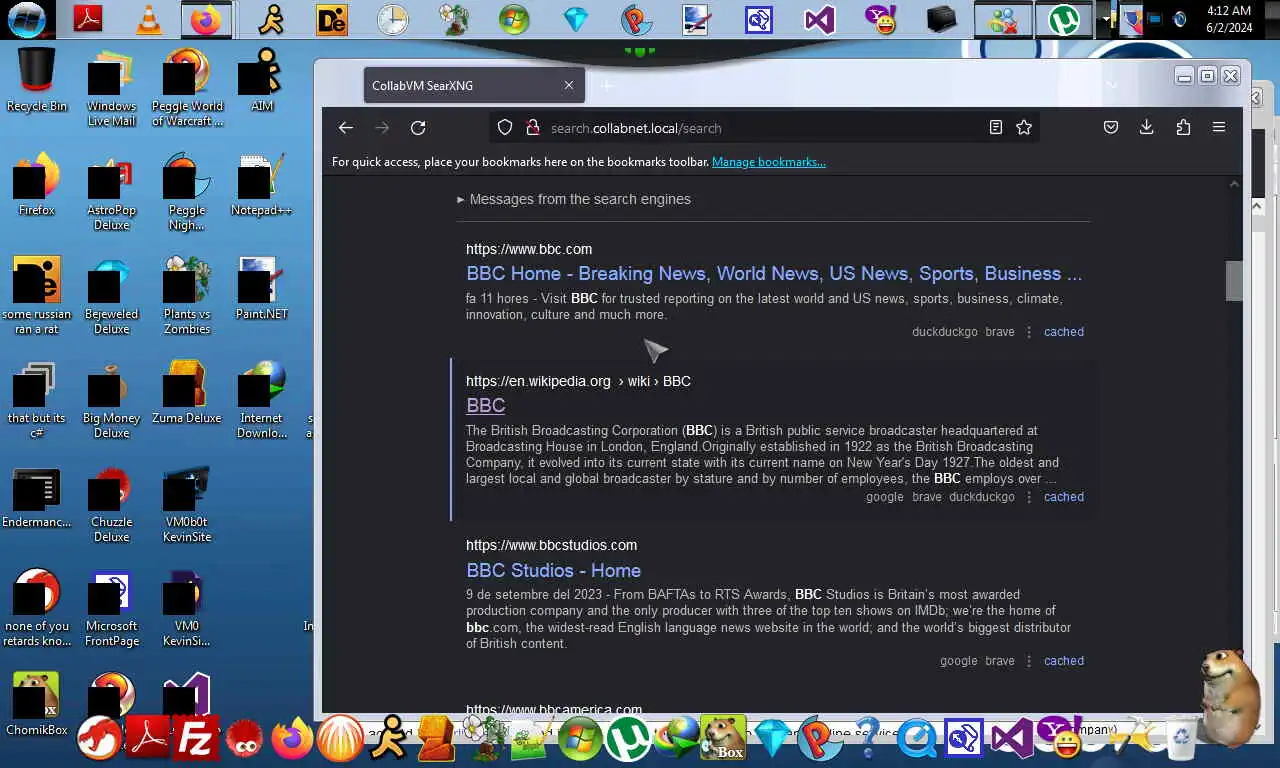The image size is (1280, 768).
Task: Select the Firefox desktop shortcut
Action: (37, 185)
